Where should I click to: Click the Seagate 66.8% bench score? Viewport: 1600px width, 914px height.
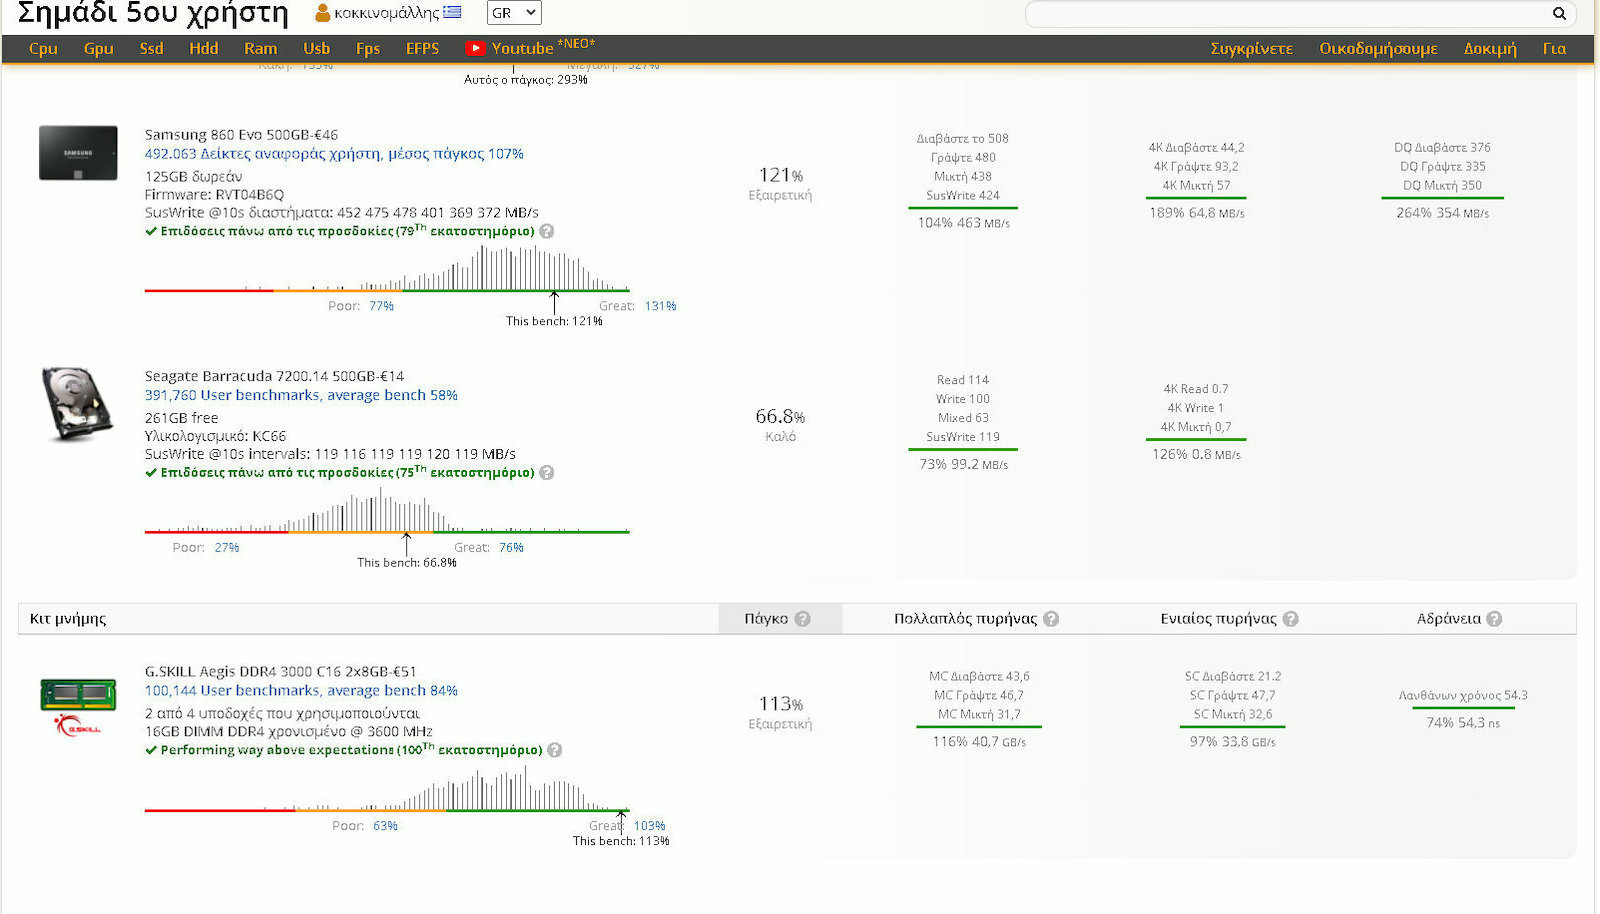(780, 416)
